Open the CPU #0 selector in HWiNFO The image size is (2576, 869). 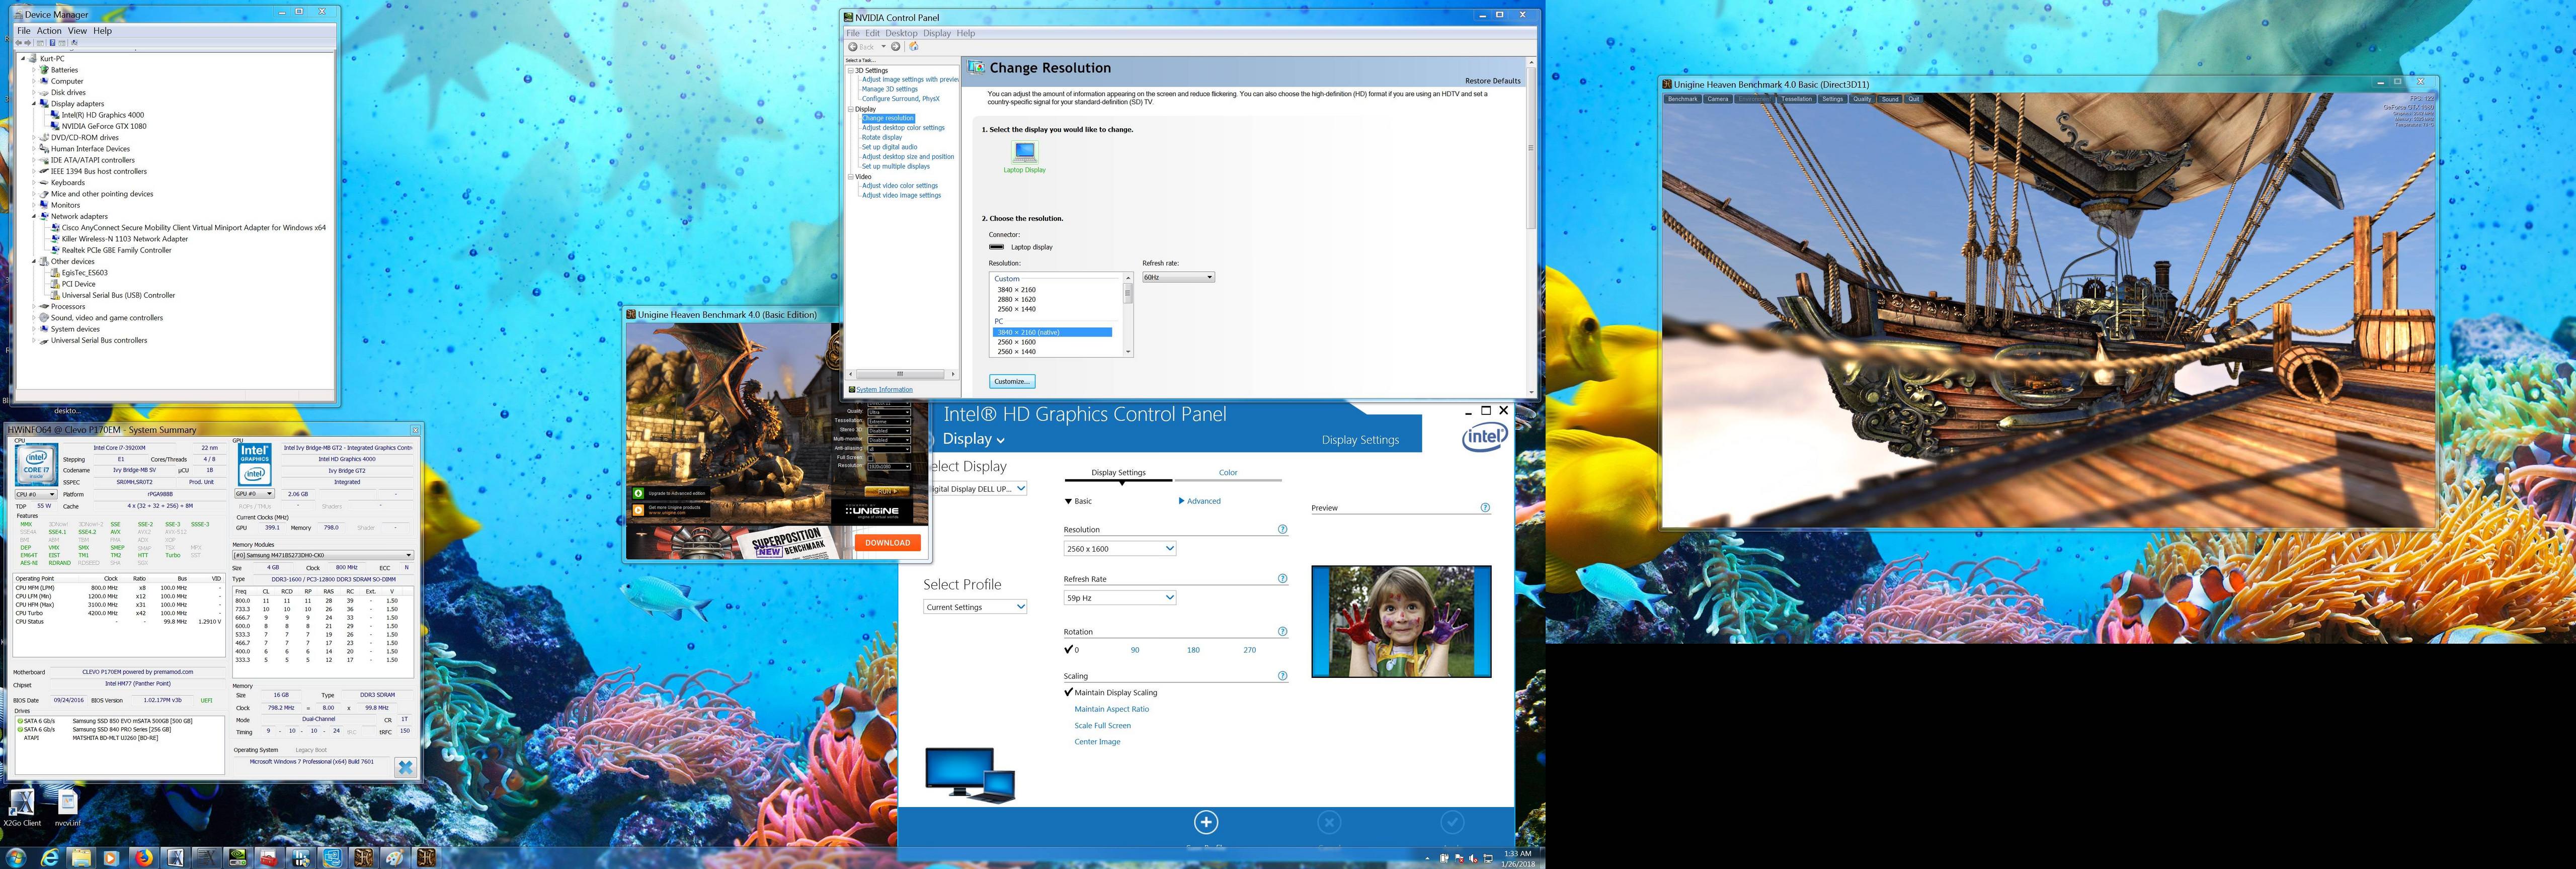pos(36,494)
